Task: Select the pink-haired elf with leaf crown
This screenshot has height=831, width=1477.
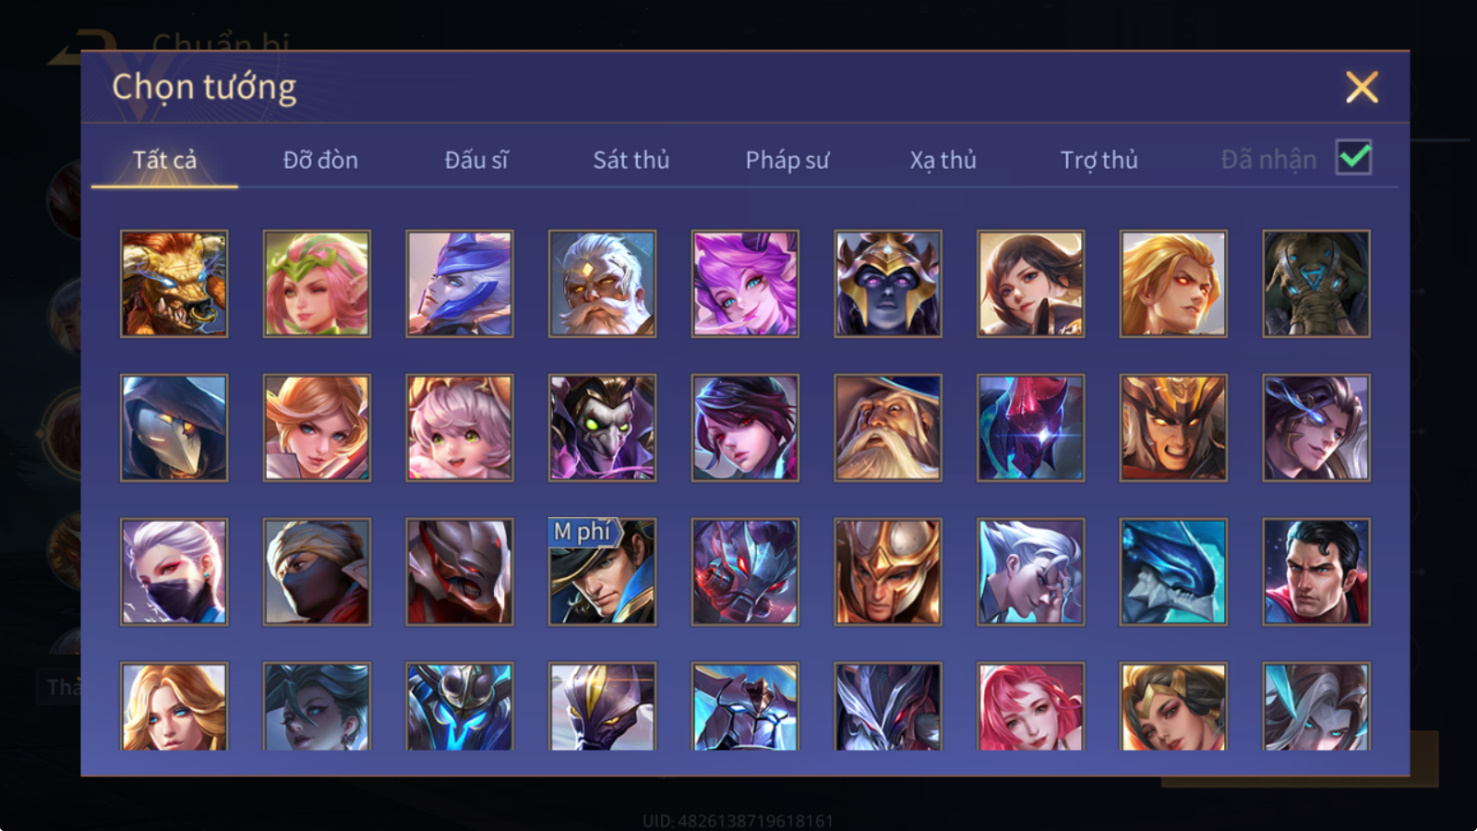Action: pyautogui.click(x=317, y=284)
